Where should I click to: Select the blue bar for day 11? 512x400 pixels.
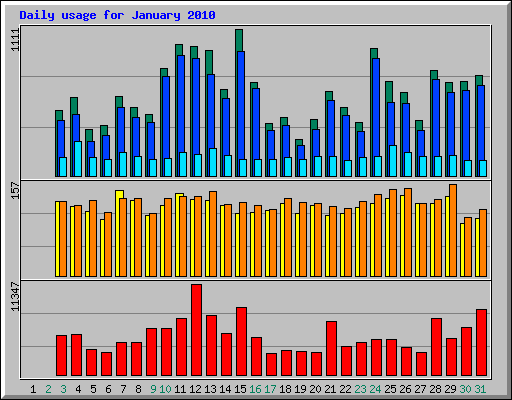tap(181, 103)
